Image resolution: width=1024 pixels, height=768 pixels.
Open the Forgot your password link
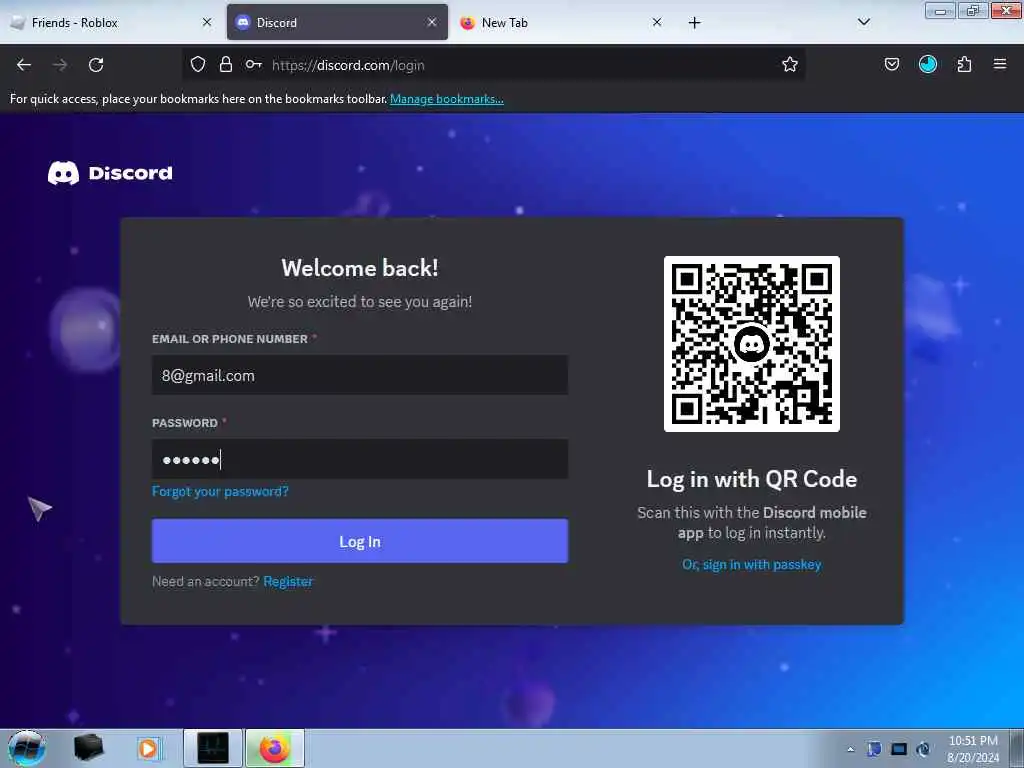(220, 491)
